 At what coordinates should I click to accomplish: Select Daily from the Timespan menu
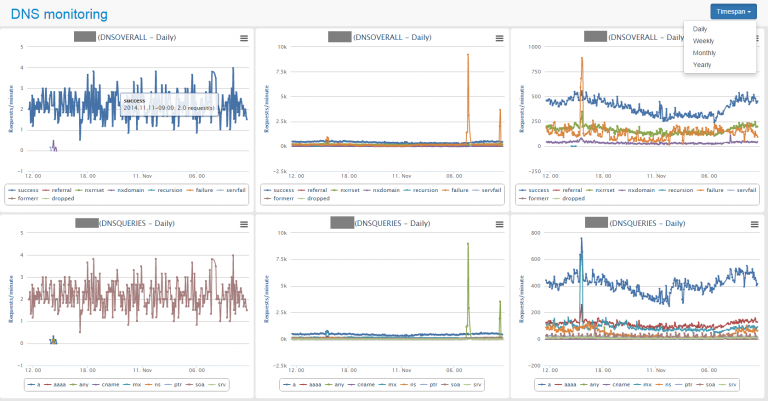[x=700, y=29]
